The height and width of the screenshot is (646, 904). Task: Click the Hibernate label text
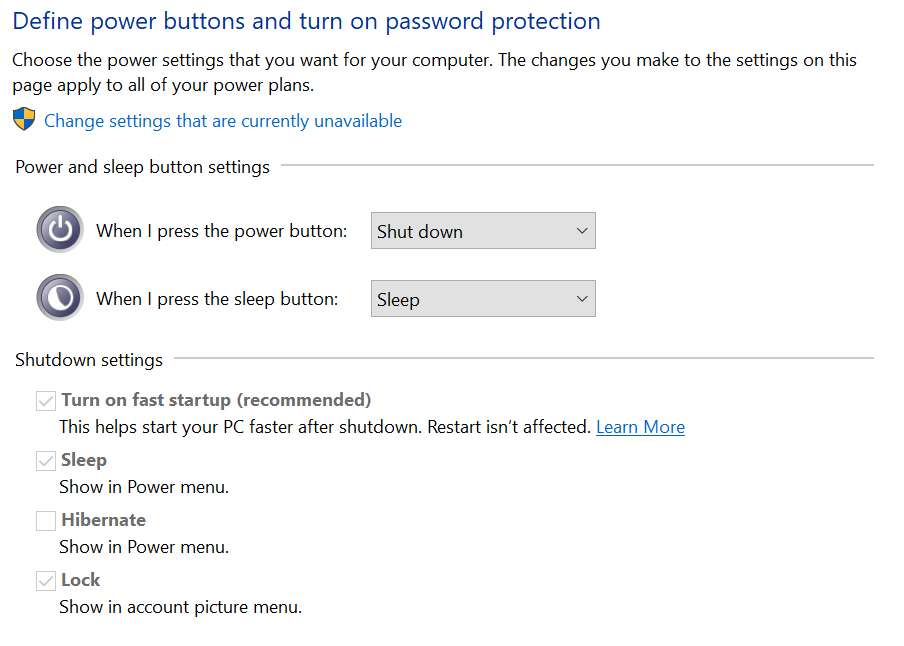tap(104, 520)
